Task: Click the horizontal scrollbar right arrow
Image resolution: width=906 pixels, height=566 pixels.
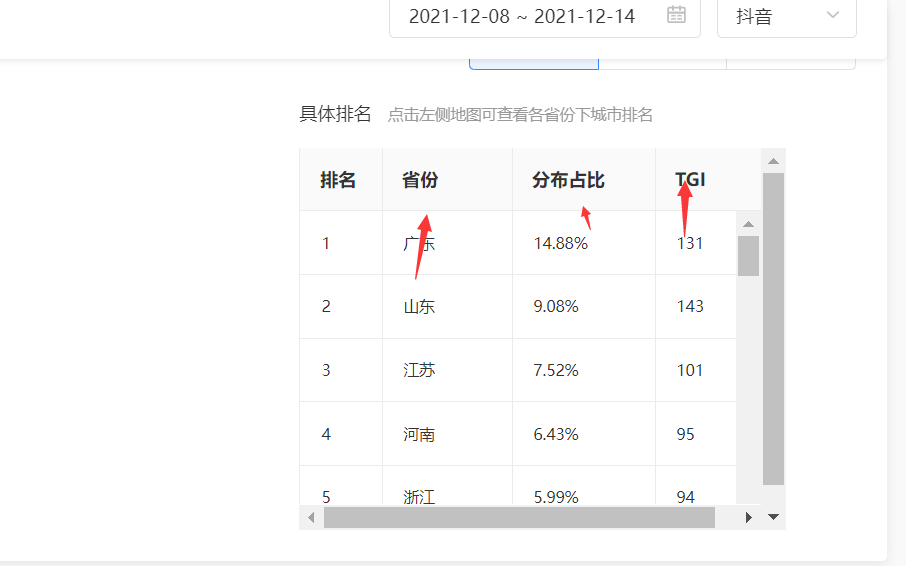Action: 748,517
